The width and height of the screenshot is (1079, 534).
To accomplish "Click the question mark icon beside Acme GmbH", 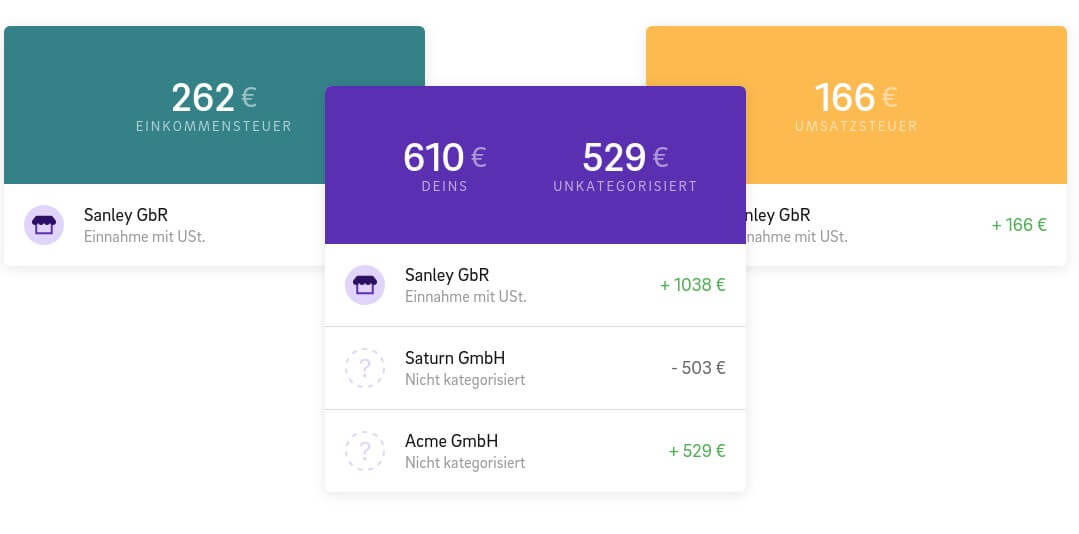I will pos(365,451).
